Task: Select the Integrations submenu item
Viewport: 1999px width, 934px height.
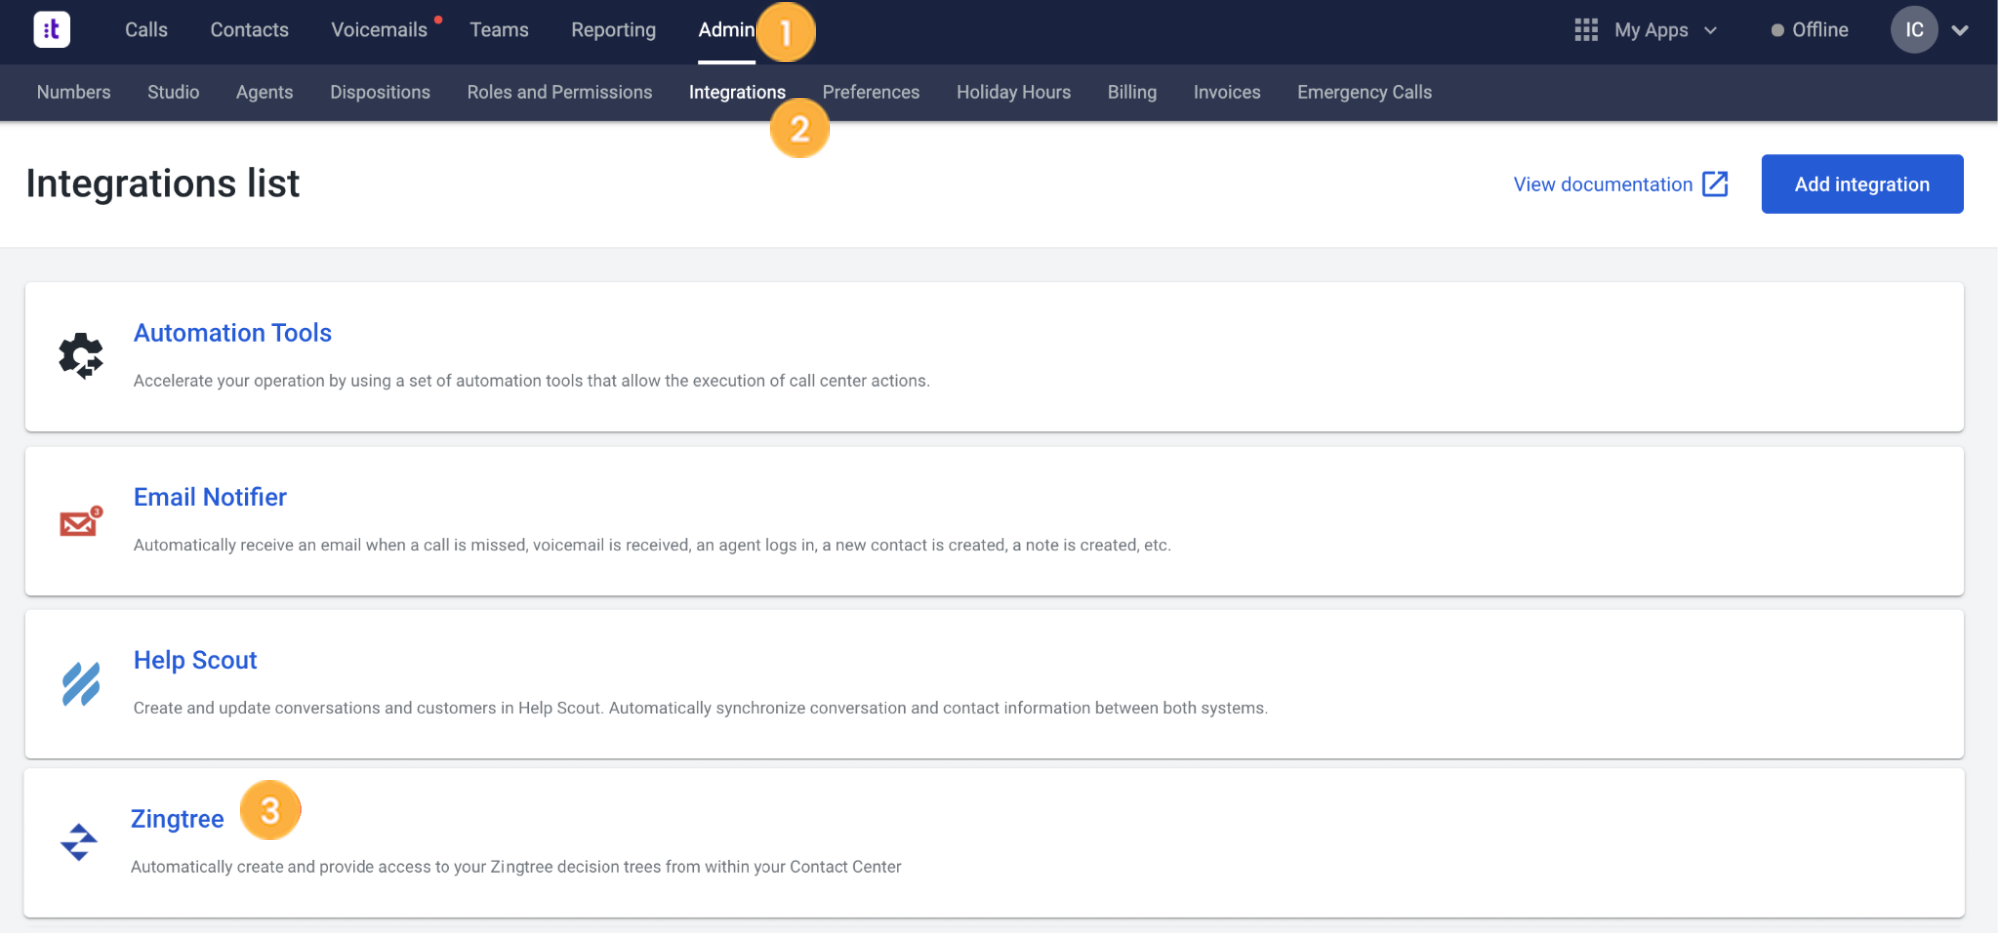Action: [737, 92]
